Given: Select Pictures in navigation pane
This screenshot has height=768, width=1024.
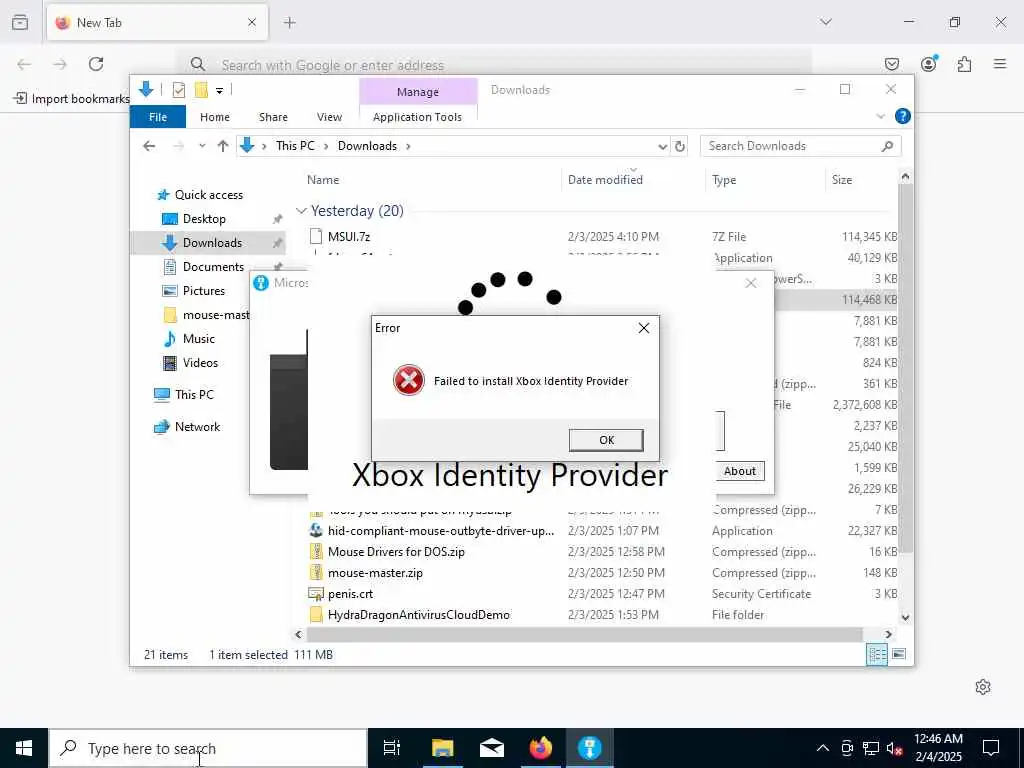Looking at the screenshot, I should click(203, 291).
